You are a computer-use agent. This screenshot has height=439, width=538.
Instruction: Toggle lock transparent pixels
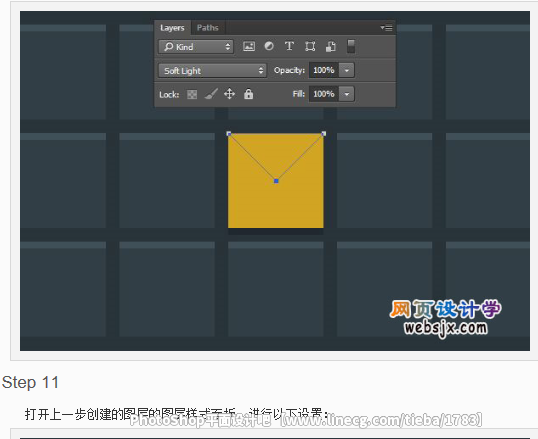(192, 94)
